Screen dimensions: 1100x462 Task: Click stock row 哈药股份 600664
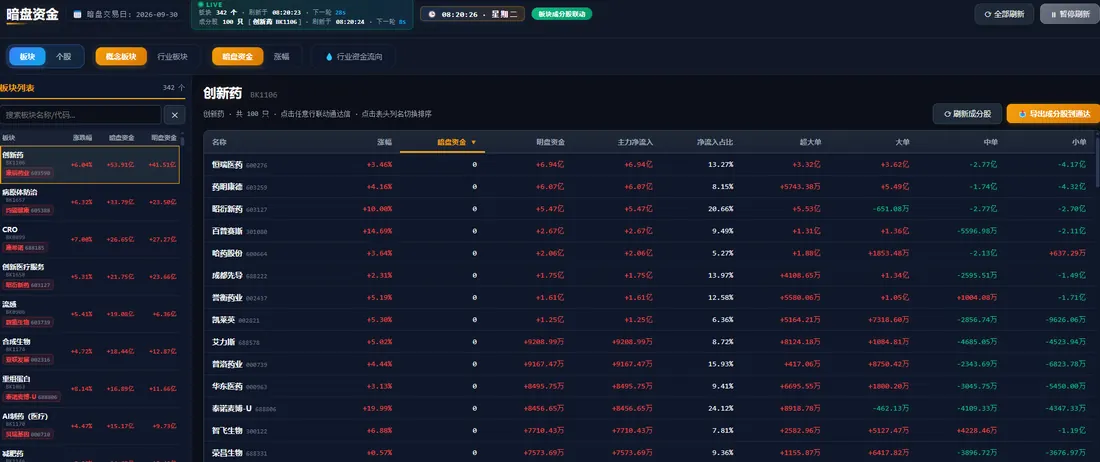pos(649,254)
